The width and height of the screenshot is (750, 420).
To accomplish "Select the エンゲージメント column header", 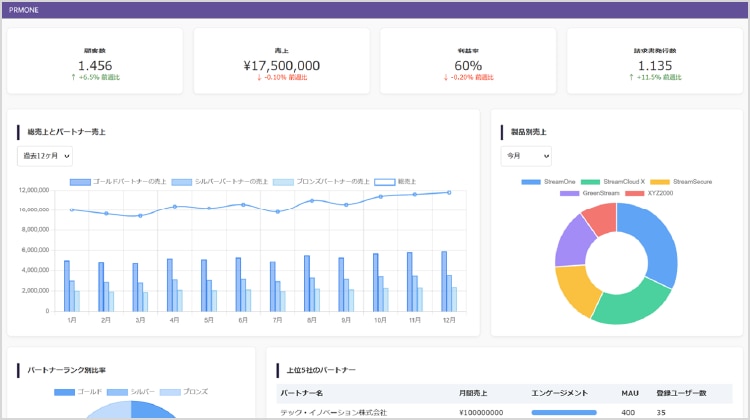I will (560, 393).
